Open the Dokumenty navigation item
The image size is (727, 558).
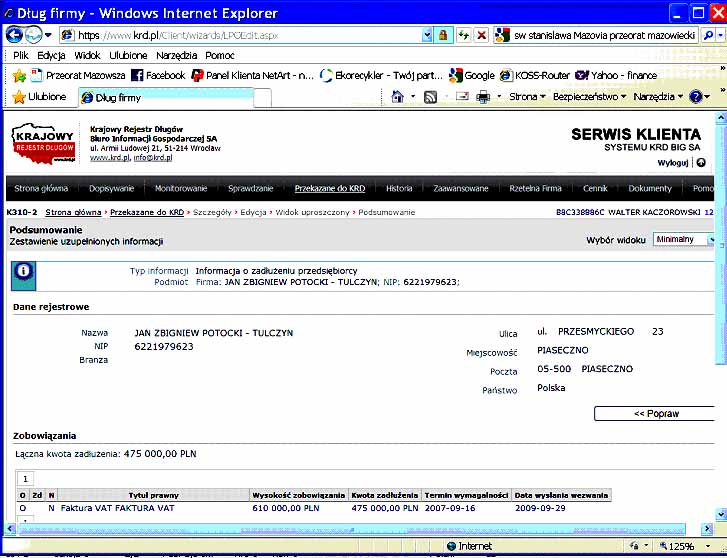point(650,189)
